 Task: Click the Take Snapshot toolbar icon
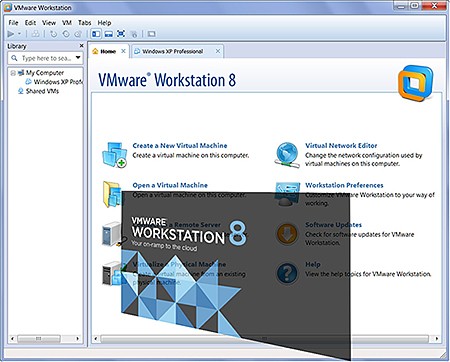[x=53, y=34]
